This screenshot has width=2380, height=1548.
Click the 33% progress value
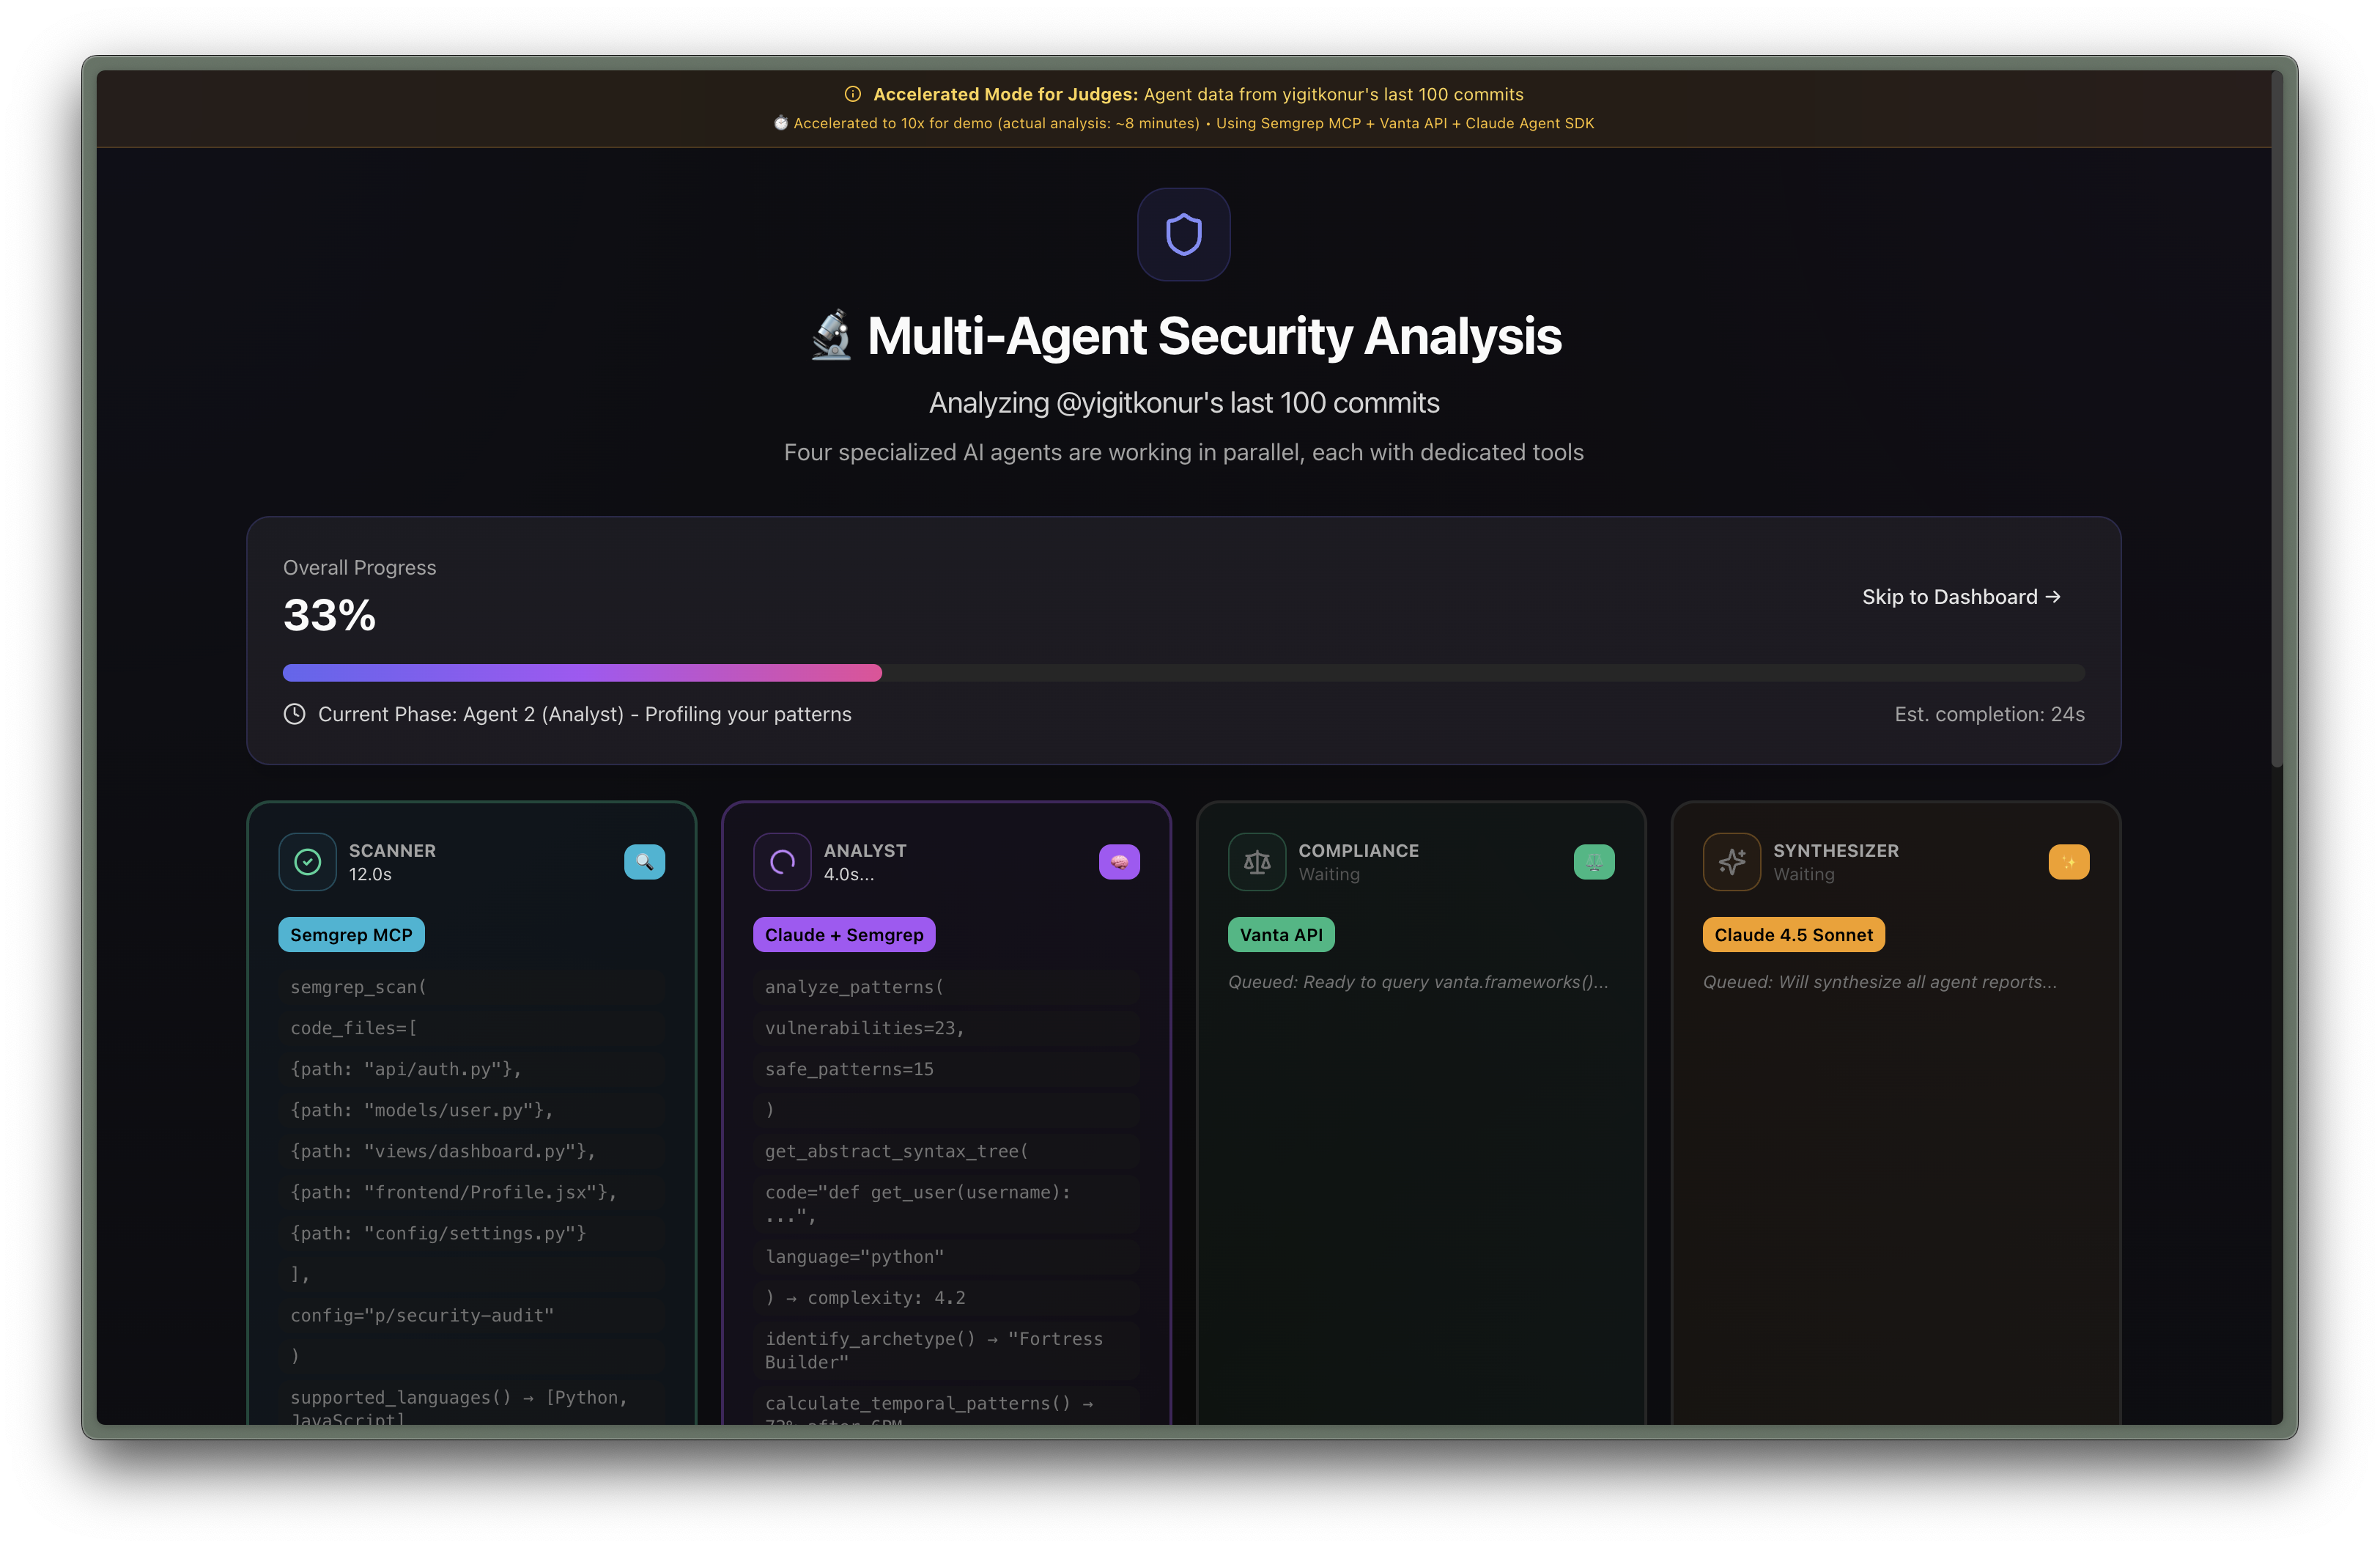pyautogui.click(x=329, y=615)
